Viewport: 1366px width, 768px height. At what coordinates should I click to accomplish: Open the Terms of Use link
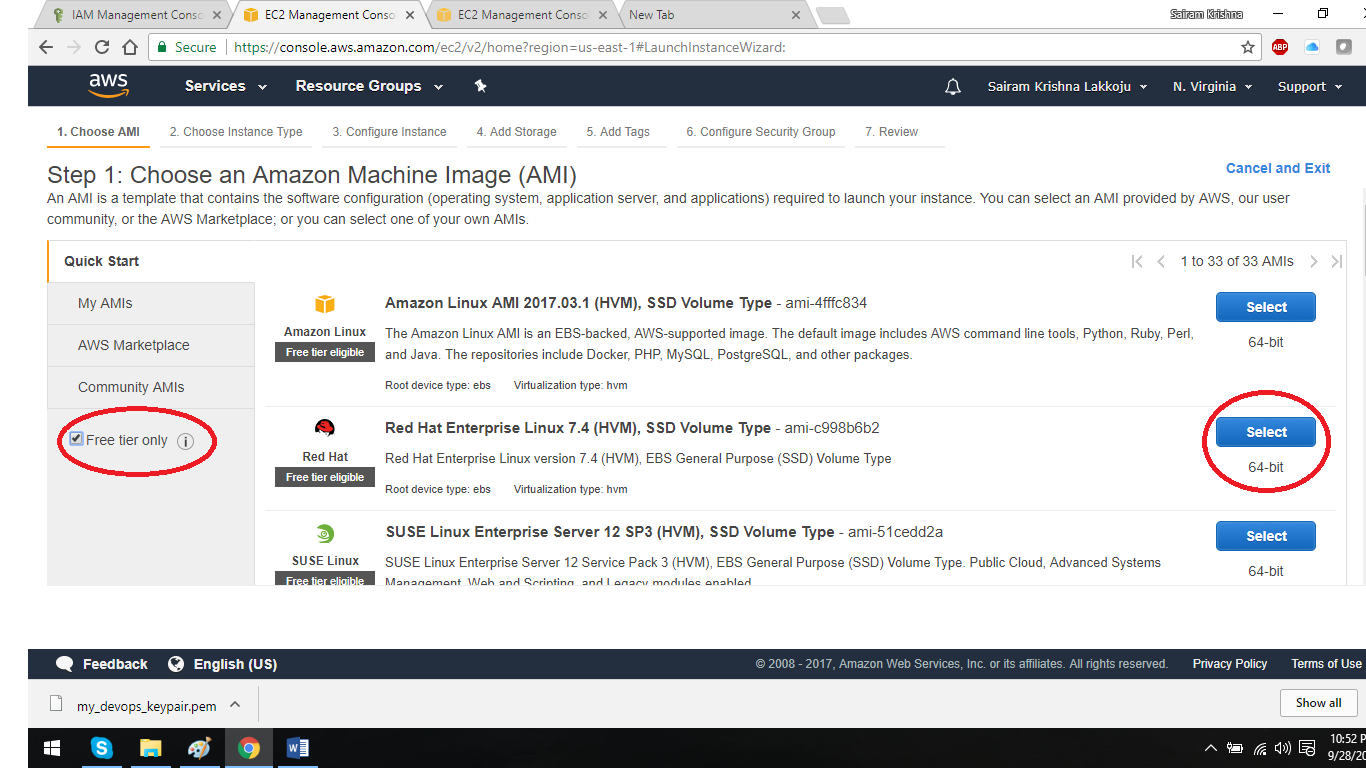point(1326,664)
